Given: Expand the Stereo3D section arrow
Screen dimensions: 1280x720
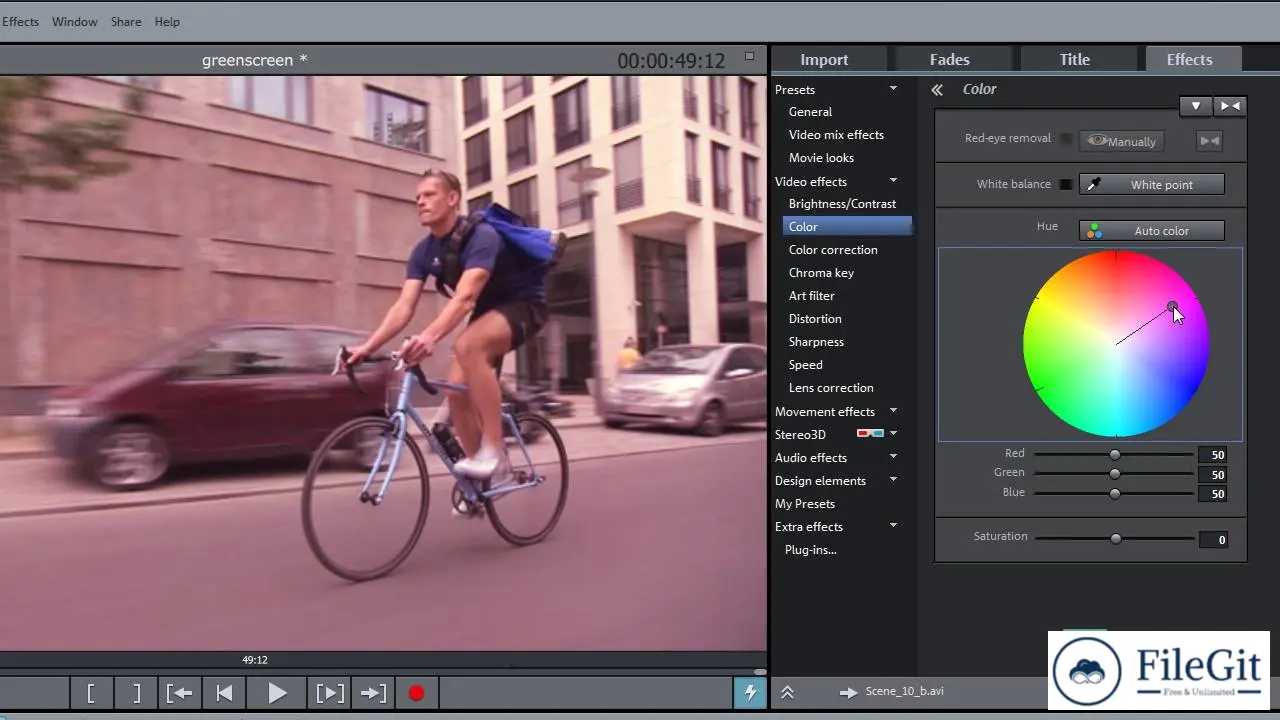Looking at the screenshot, I should click(x=893, y=434).
